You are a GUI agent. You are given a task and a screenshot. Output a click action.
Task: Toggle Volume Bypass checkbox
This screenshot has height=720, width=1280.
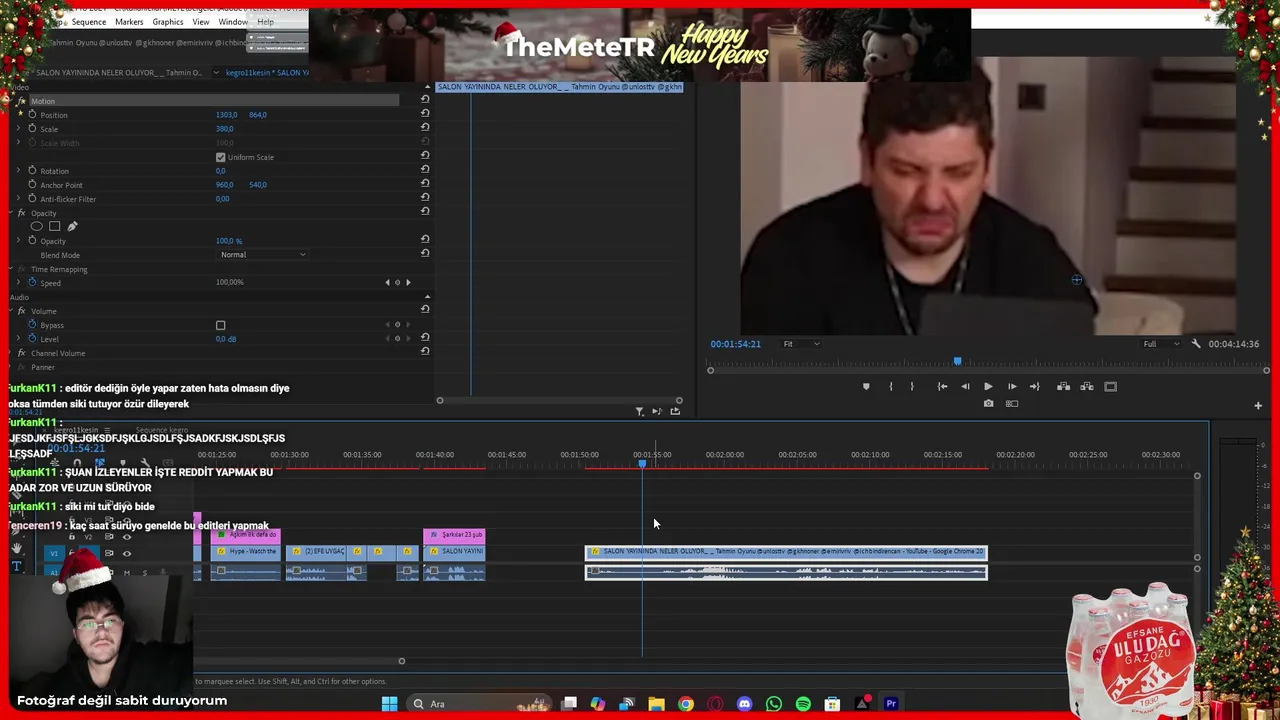click(x=220, y=325)
